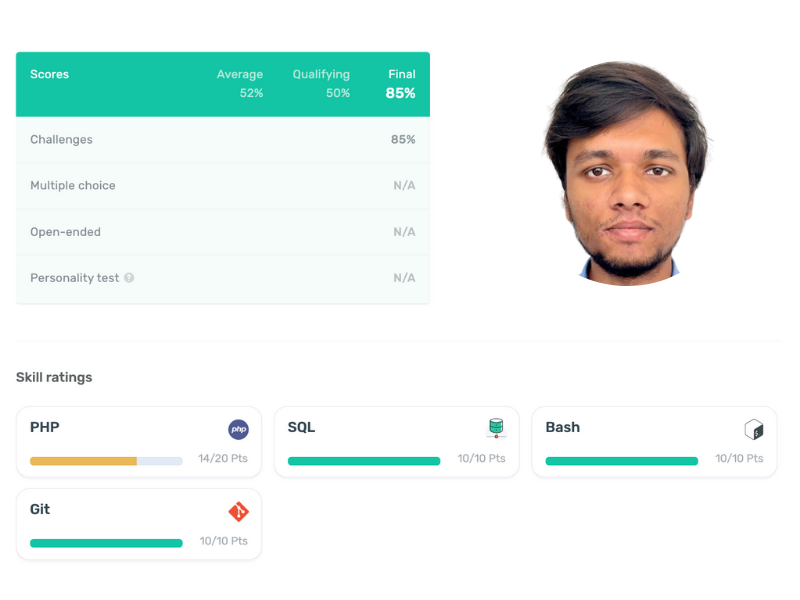
Task: Click the Skill ratings heading
Action: click(x=54, y=378)
